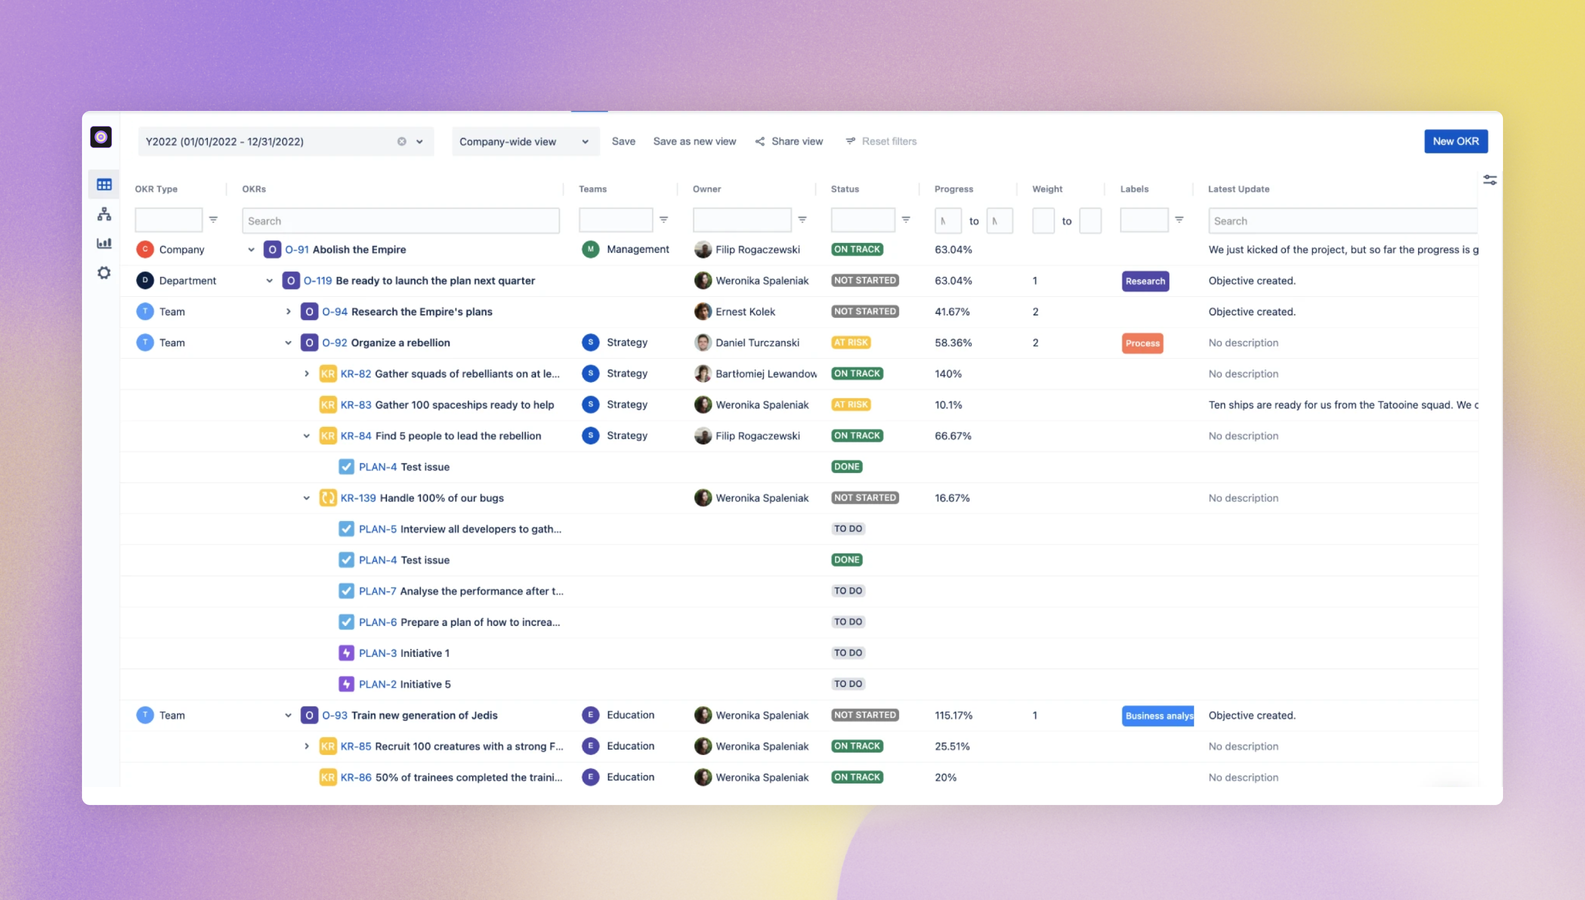The width and height of the screenshot is (1585, 900).
Task: Open the table list view sidebar icon
Action: [104, 184]
